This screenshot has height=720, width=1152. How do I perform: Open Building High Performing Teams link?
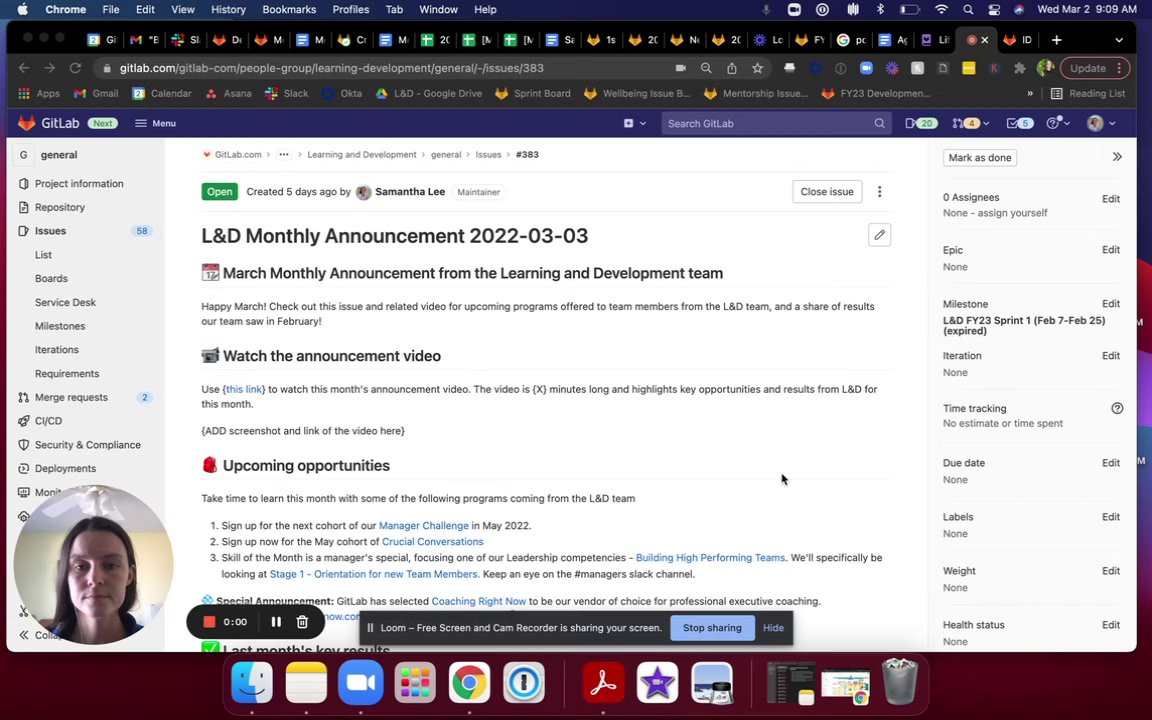pos(710,558)
